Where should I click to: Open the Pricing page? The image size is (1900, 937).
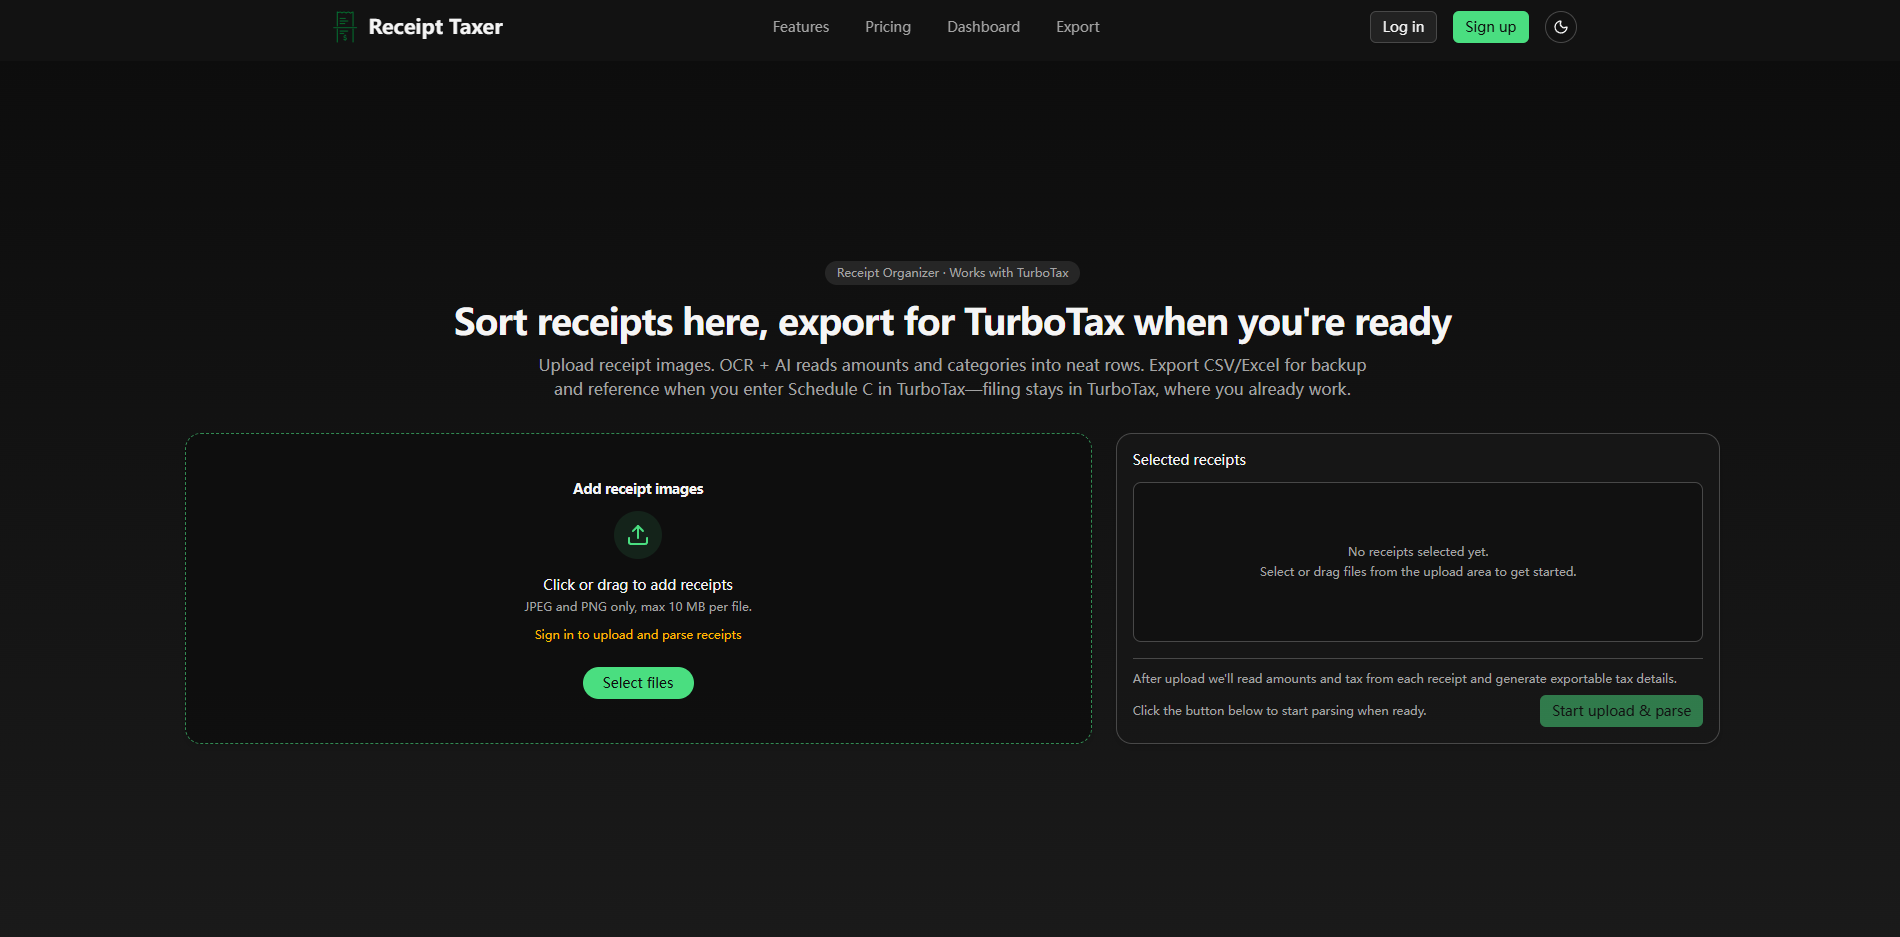tap(887, 27)
